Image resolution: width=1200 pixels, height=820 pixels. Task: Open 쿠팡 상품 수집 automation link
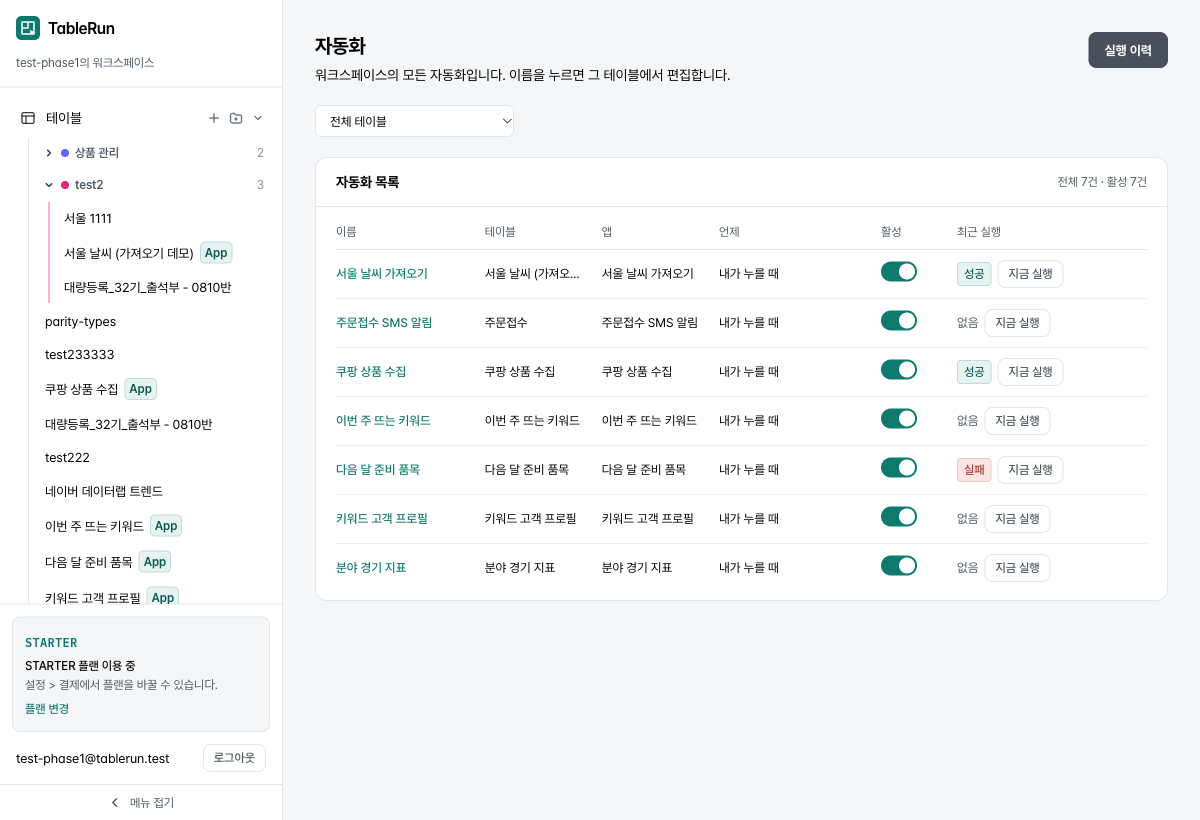[371, 372]
